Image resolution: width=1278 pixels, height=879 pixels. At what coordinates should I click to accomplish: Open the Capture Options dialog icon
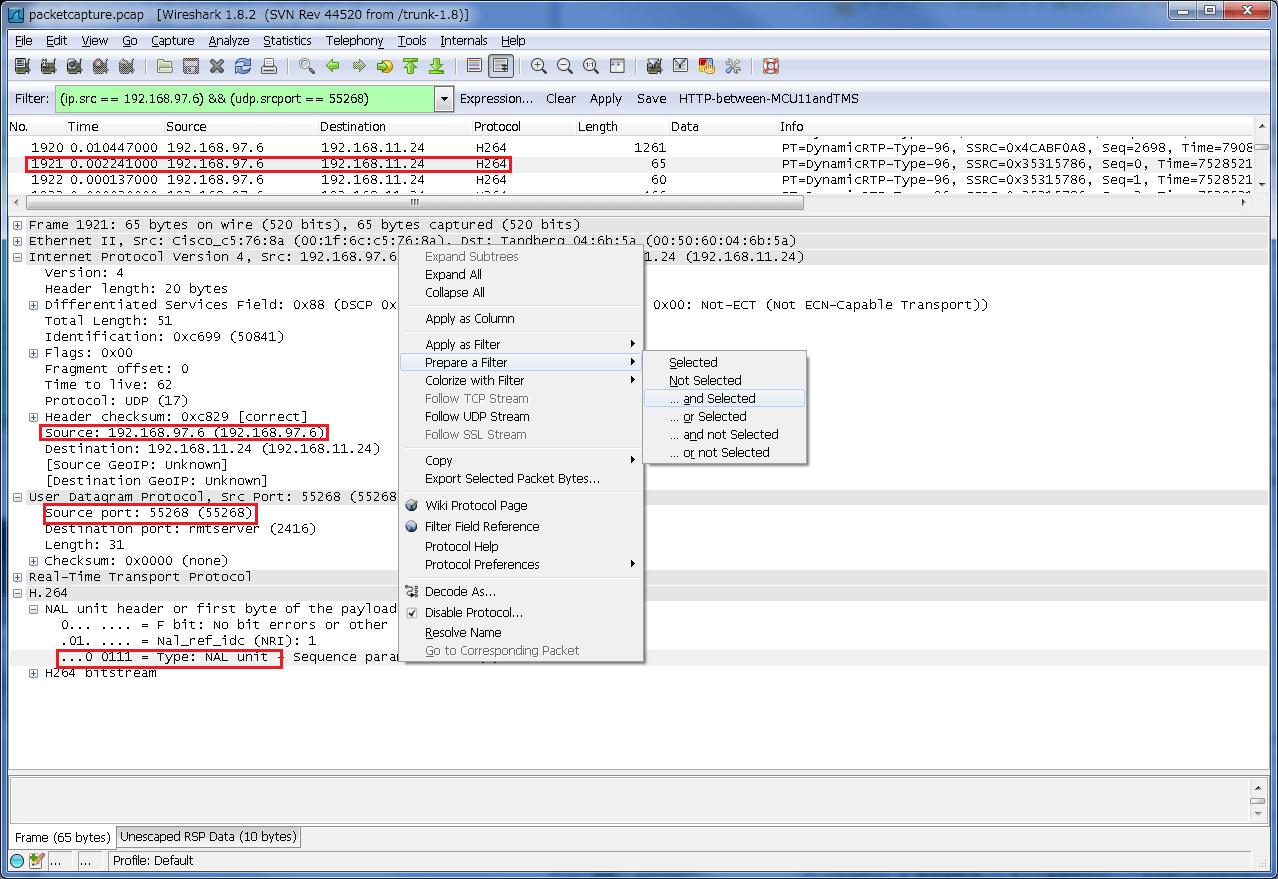pyautogui.click(x=48, y=65)
